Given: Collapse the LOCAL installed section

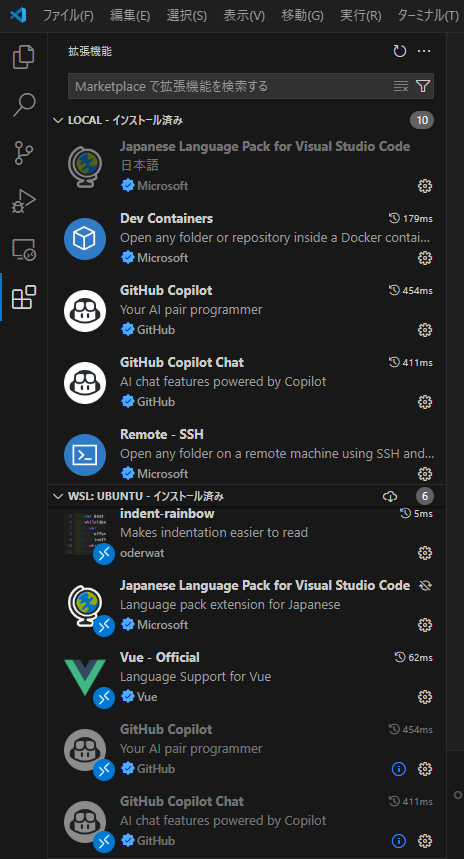Looking at the screenshot, I should (x=58, y=120).
